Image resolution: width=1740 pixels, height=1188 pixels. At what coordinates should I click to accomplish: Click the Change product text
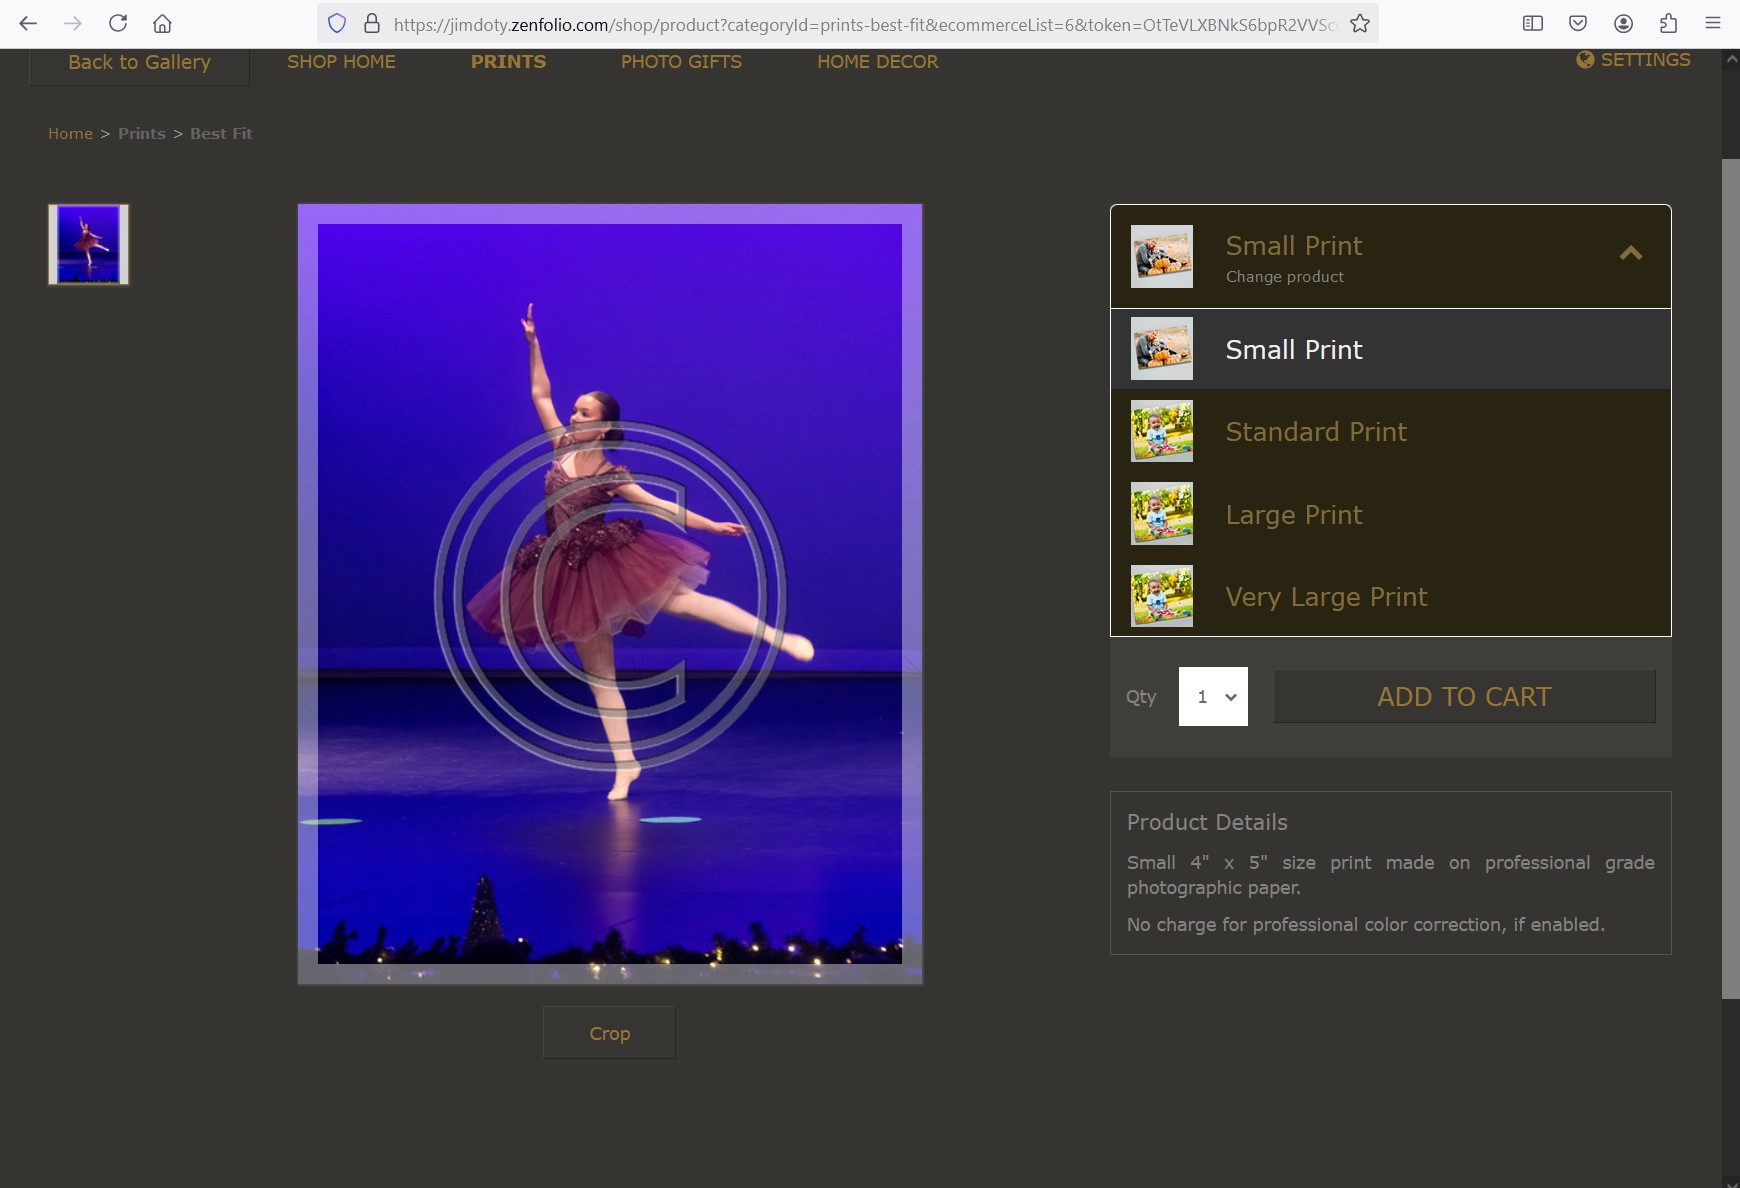pyautogui.click(x=1285, y=277)
